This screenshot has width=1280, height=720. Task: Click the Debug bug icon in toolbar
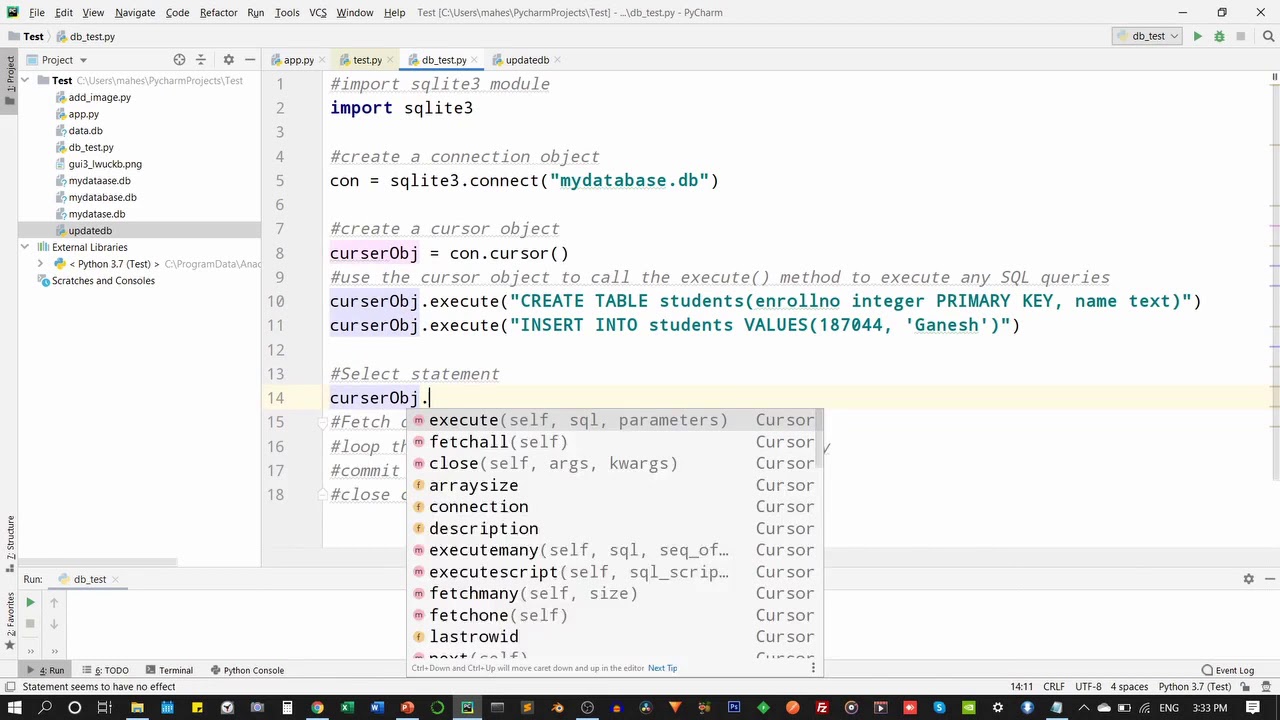[1219, 36]
